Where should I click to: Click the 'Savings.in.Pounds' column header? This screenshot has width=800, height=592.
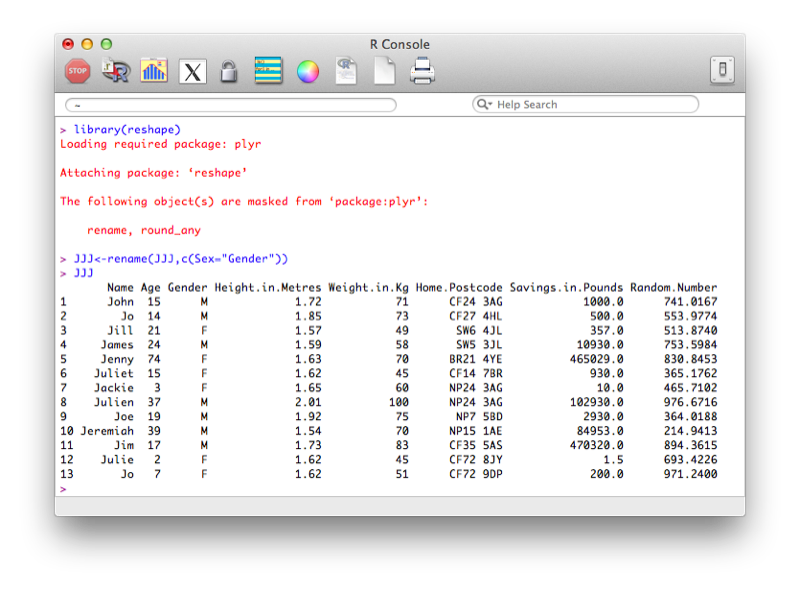(x=566, y=287)
